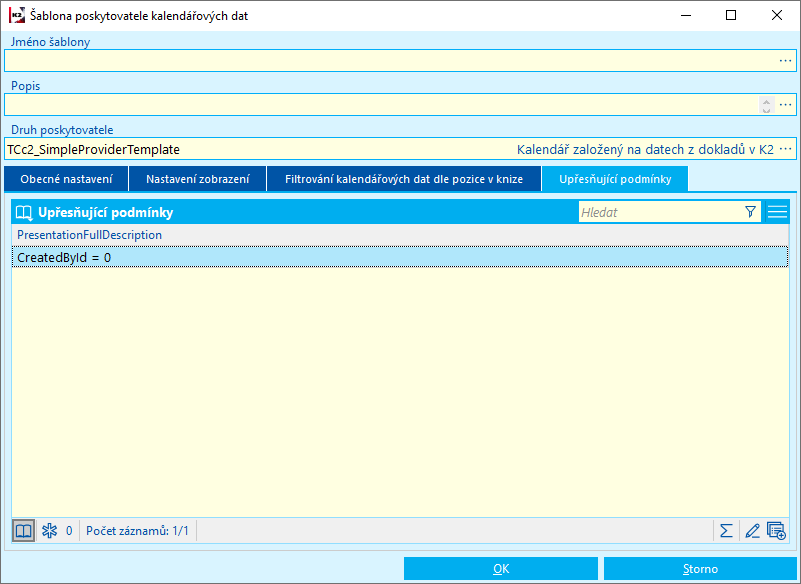801x584 pixels.
Task: Open ellipsis button of Jméno šablony field
Action: pyautogui.click(x=785, y=61)
